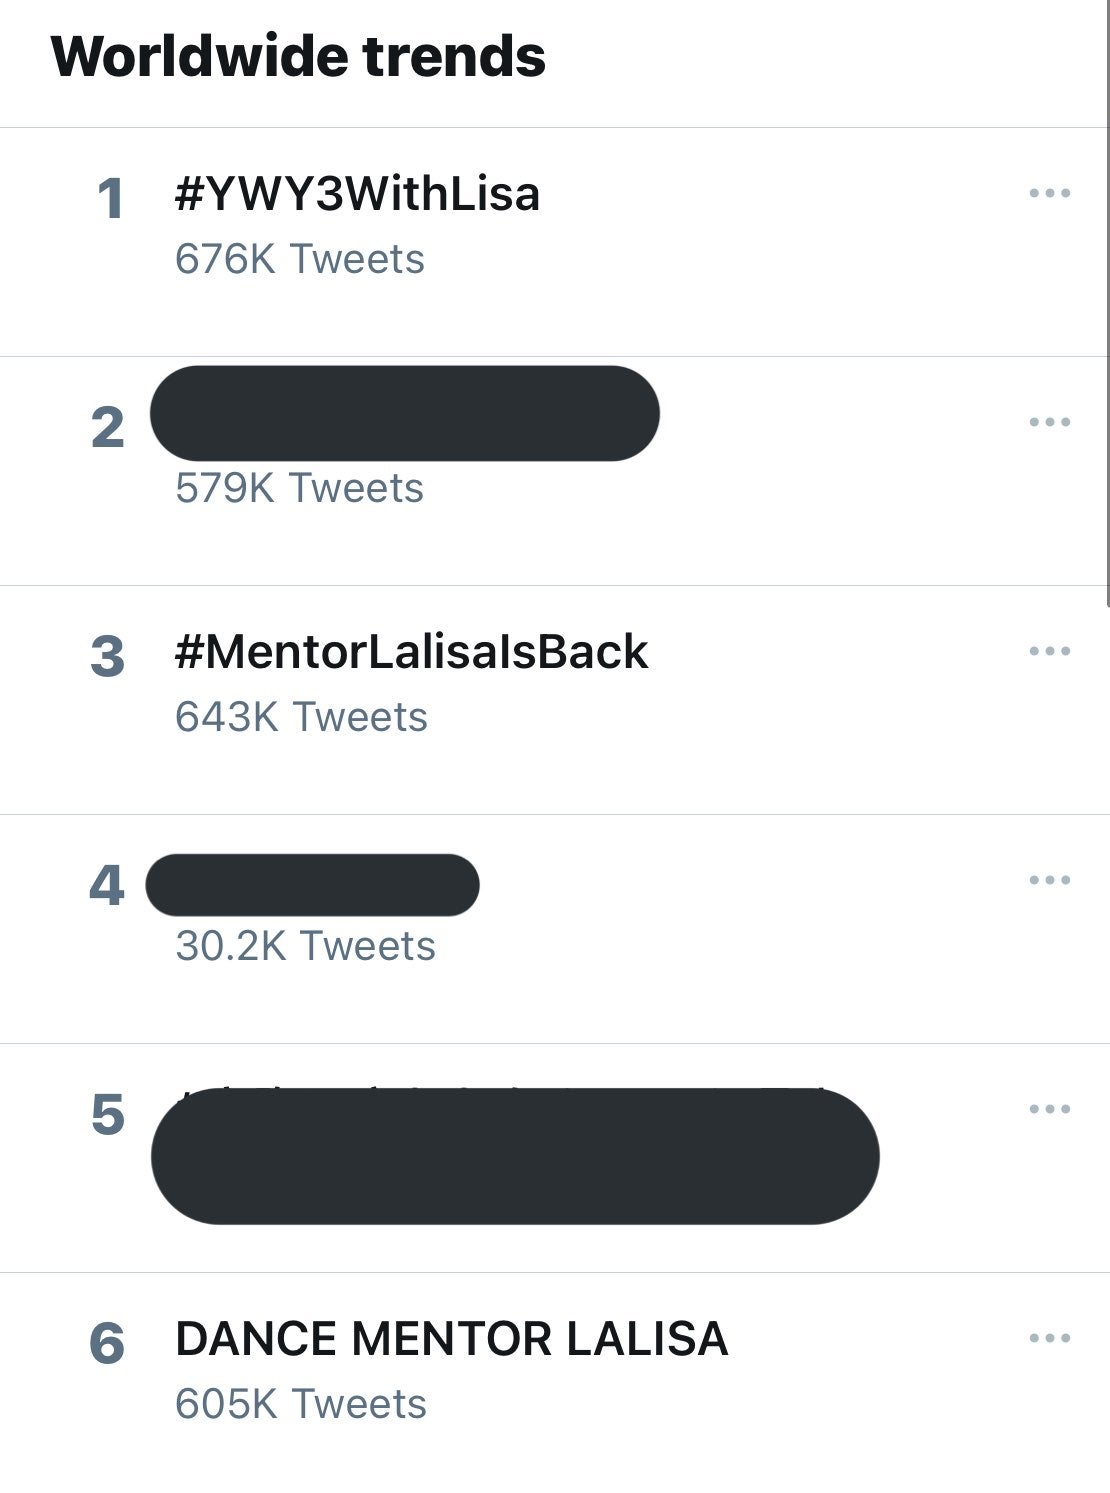Click the 605K Tweets count

coord(301,1404)
